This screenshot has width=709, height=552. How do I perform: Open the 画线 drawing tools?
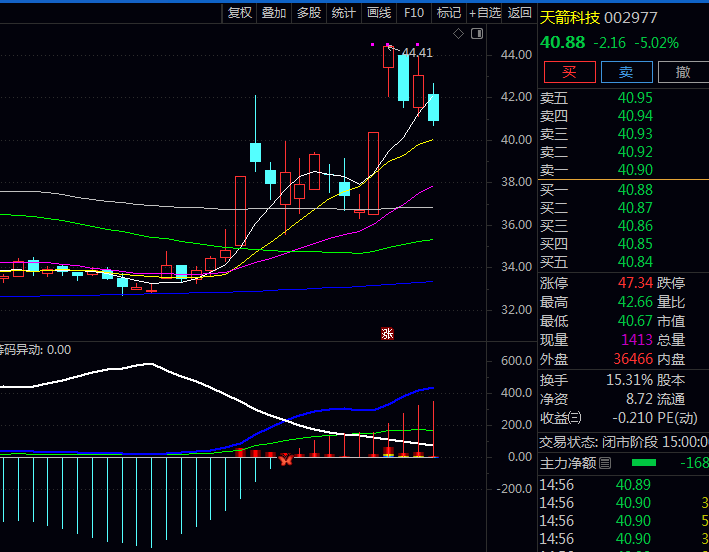pyautogui.click(x=379, y=13)
